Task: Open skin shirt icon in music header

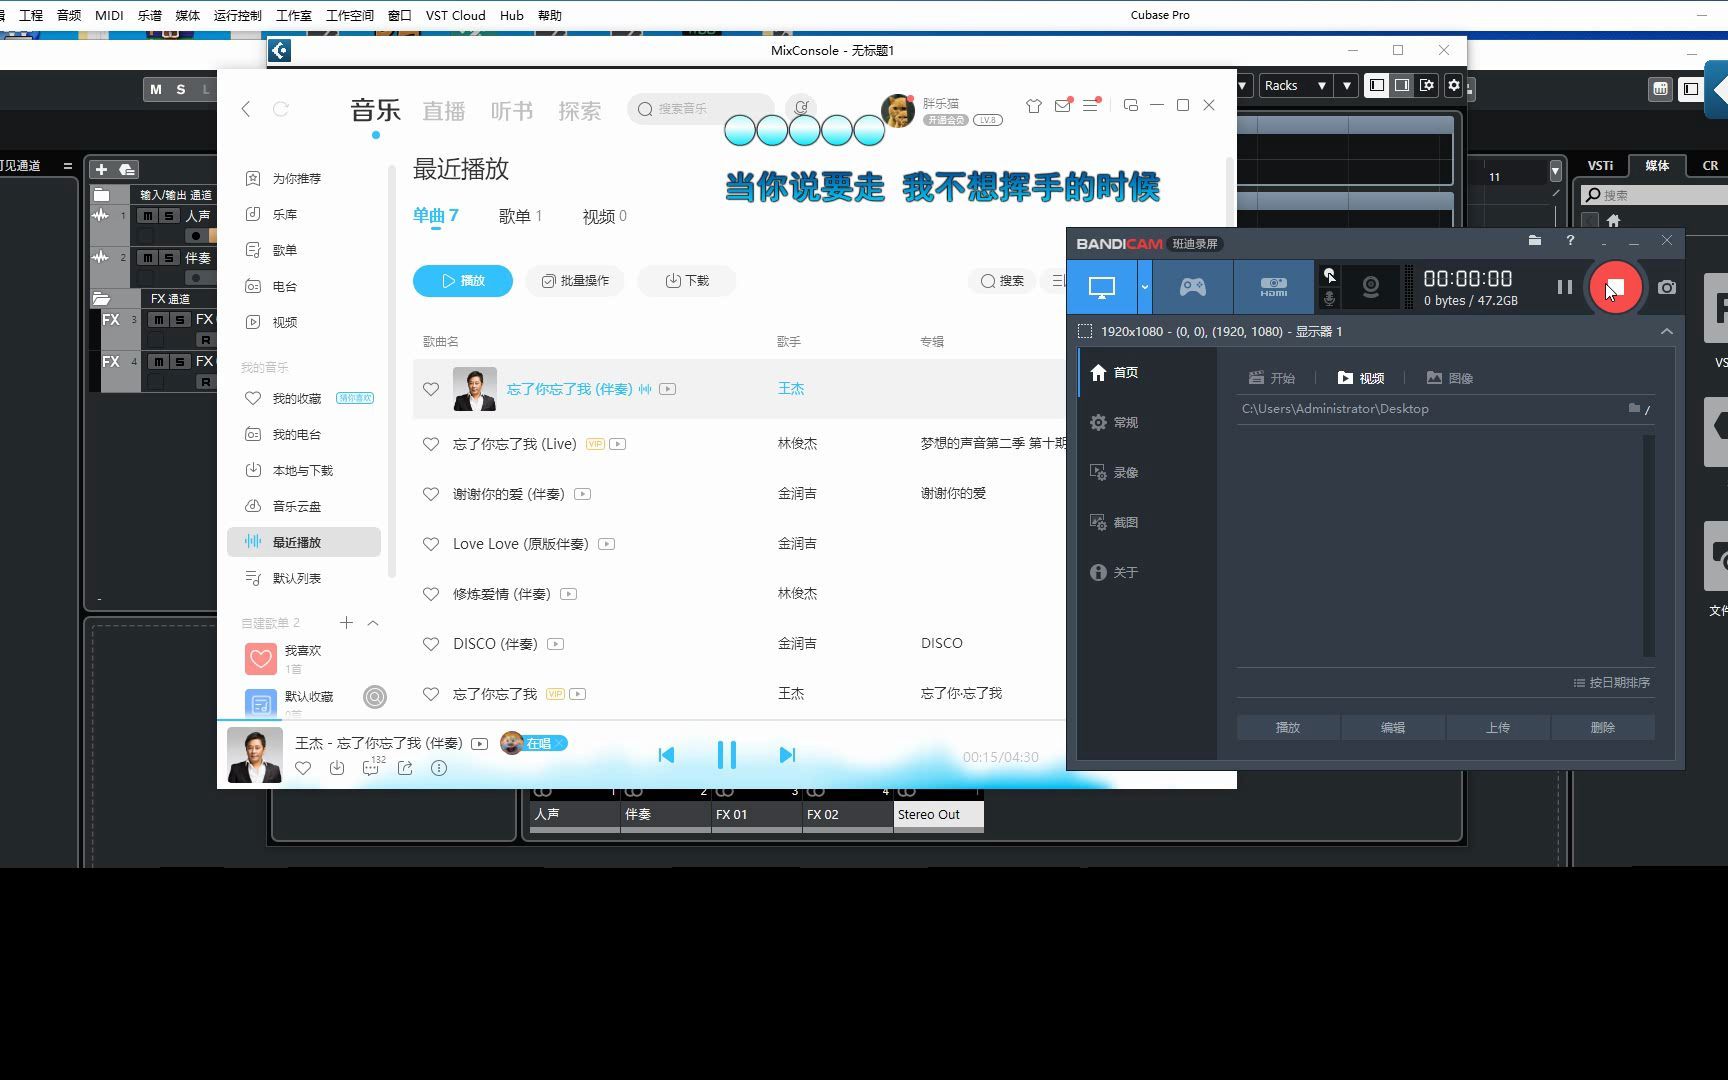Action: (1034, 105)
